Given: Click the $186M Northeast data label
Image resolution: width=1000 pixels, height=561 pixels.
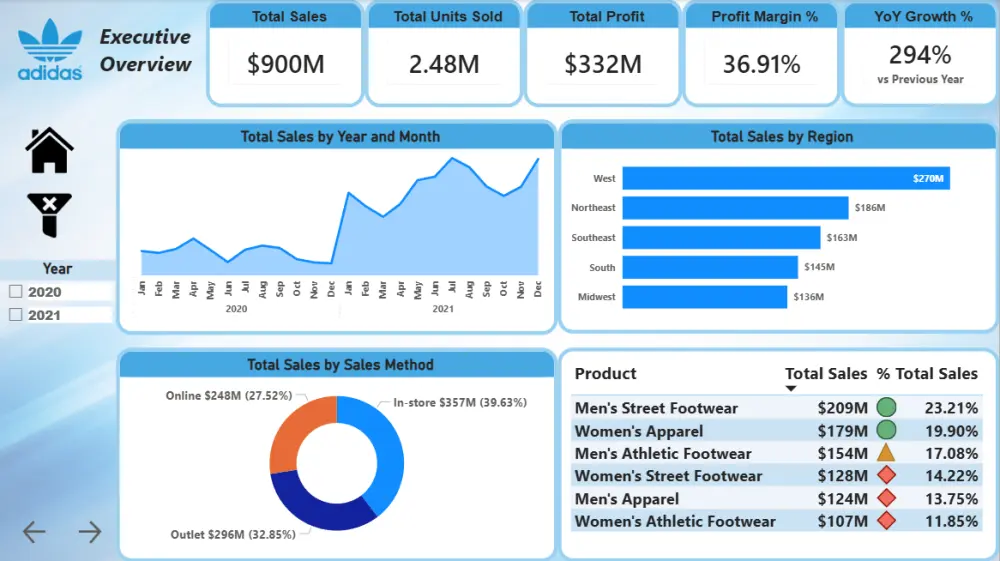Looking at the screenshot, I should (x=870, y=208).
